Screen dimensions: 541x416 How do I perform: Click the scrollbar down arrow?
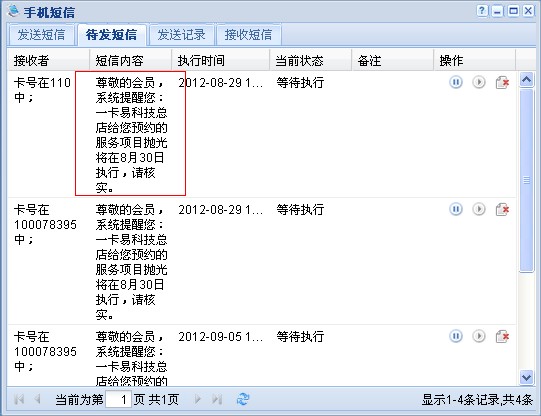pos(527,377)
